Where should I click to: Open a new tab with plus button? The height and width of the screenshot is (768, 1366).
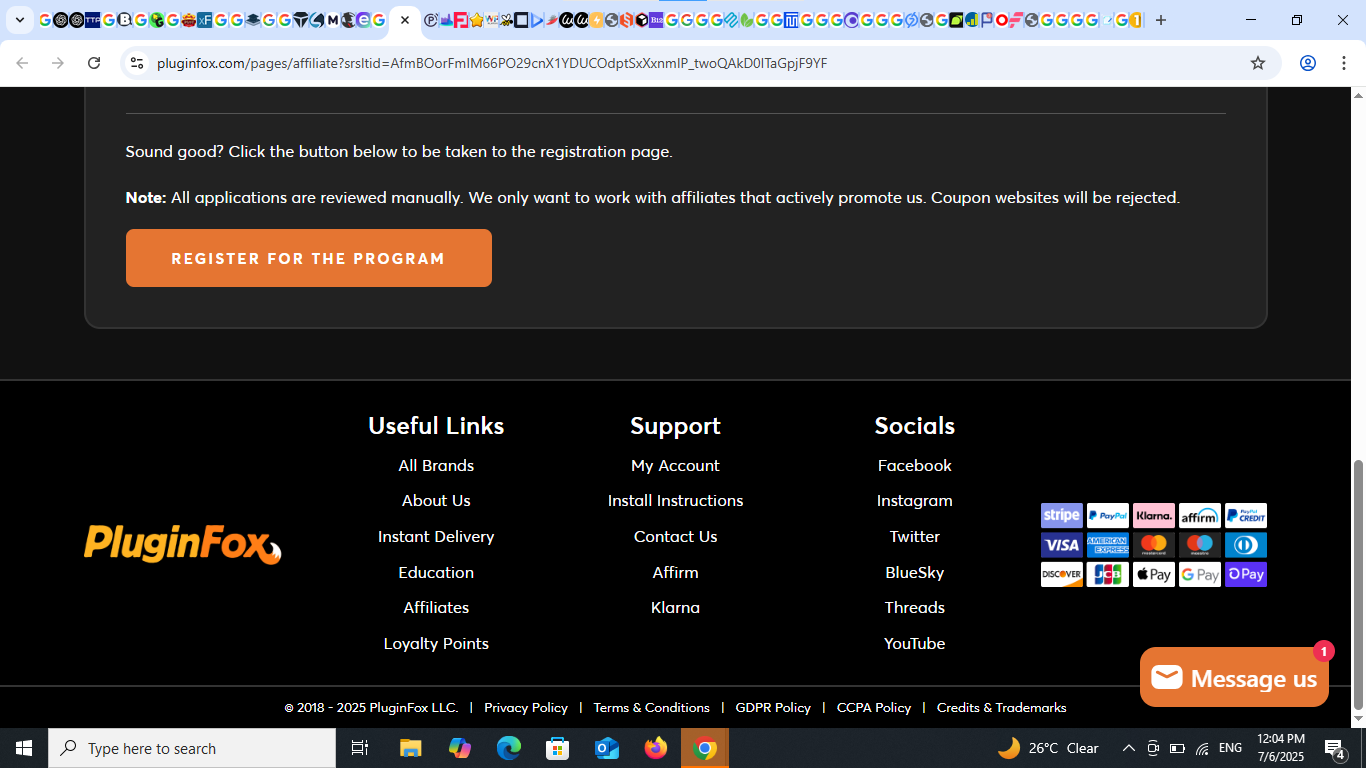(1160, 20)
